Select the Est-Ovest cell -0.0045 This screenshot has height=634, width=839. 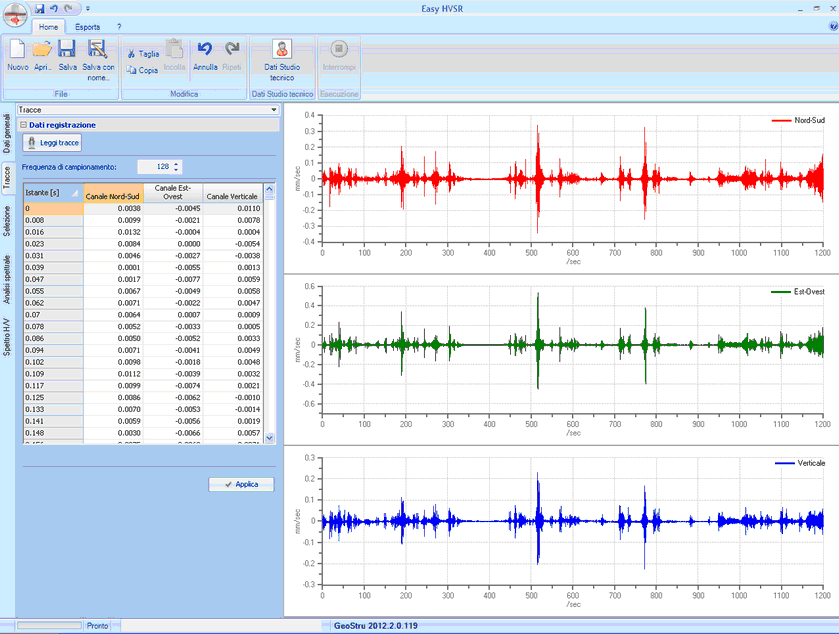pos(173,209)
